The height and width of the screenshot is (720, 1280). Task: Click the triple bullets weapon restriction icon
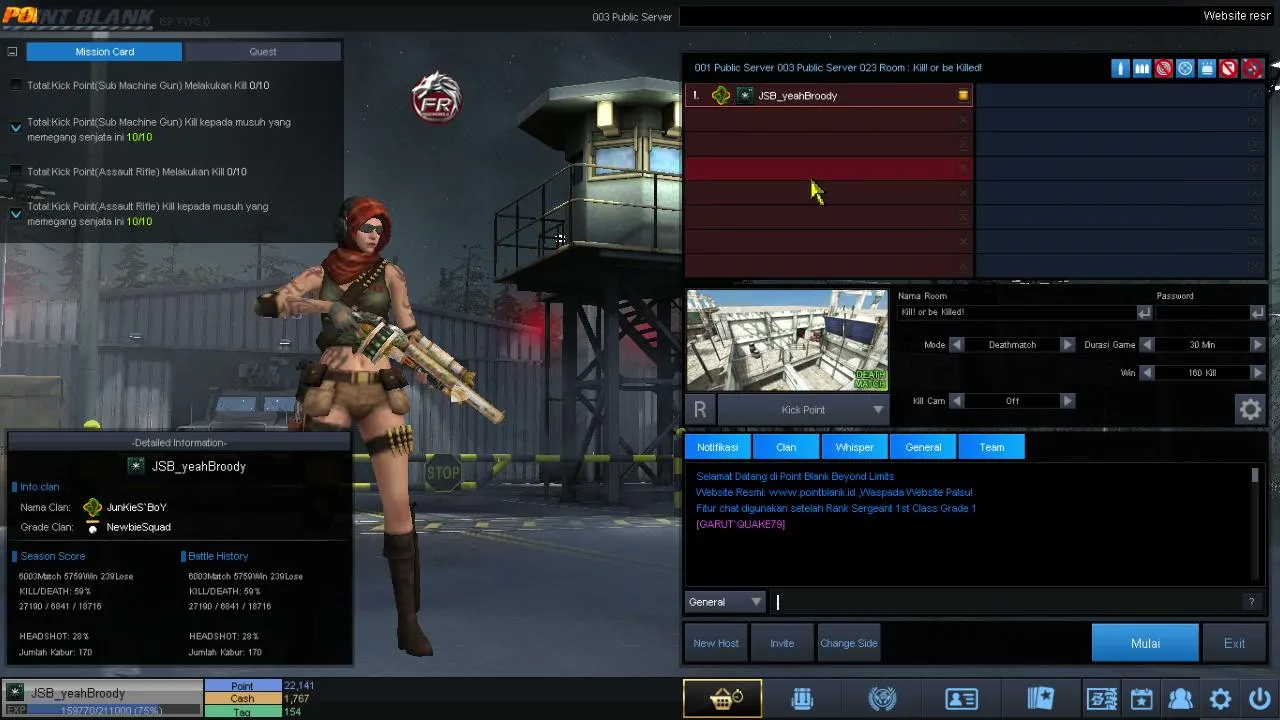pyautogui.click(x=1142, y=68)
